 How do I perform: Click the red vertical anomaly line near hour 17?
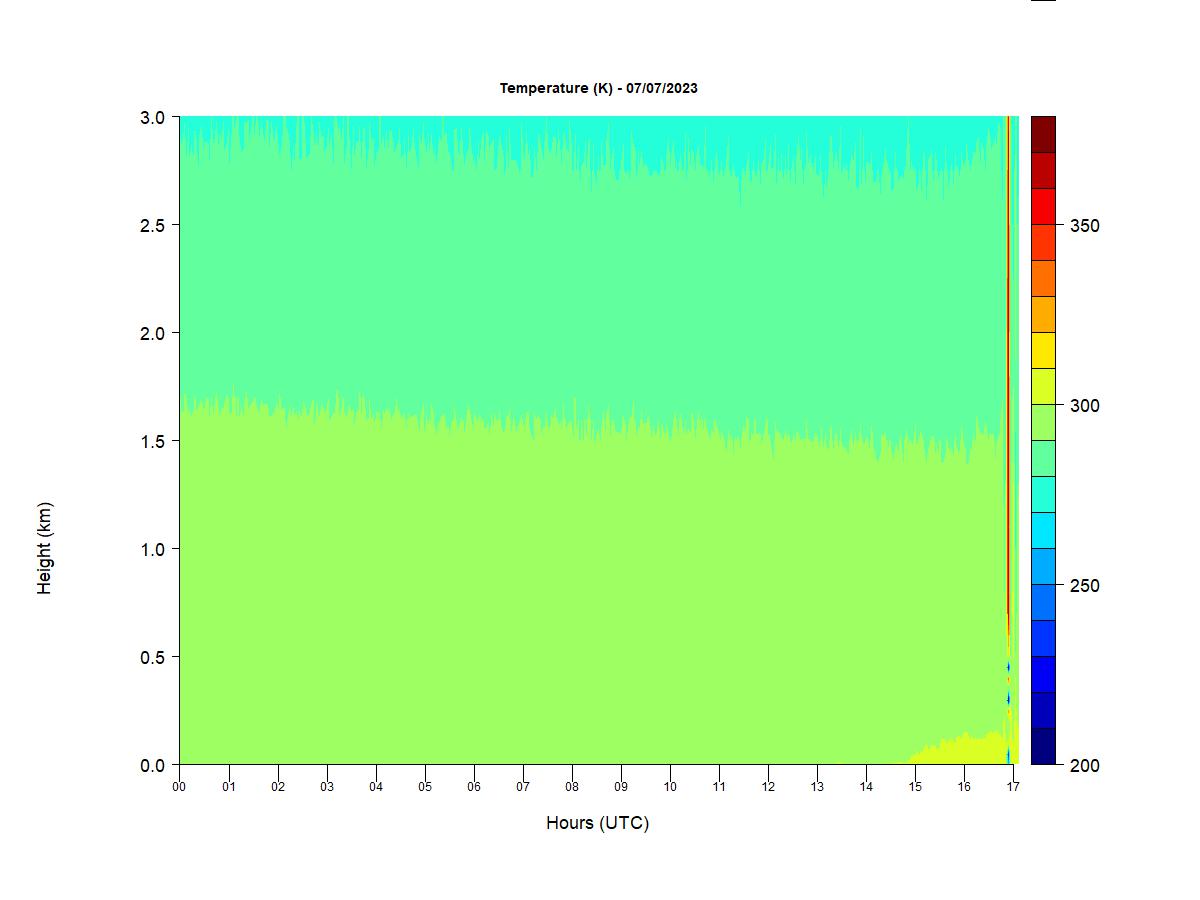coord(1007,400)
